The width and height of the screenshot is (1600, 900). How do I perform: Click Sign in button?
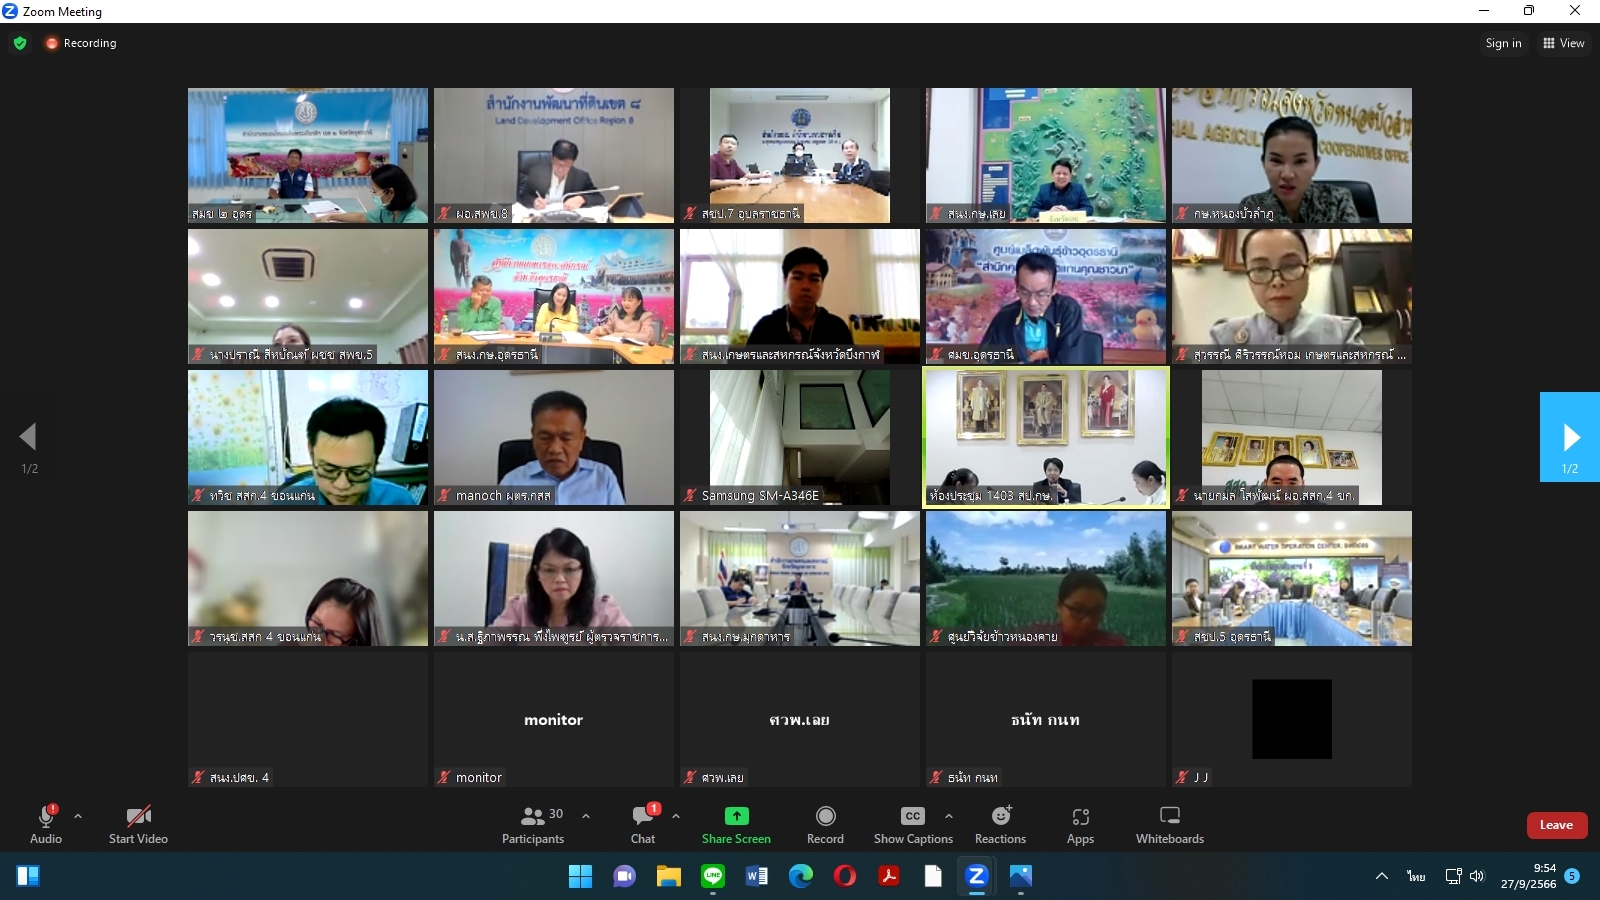(1503, 43)
